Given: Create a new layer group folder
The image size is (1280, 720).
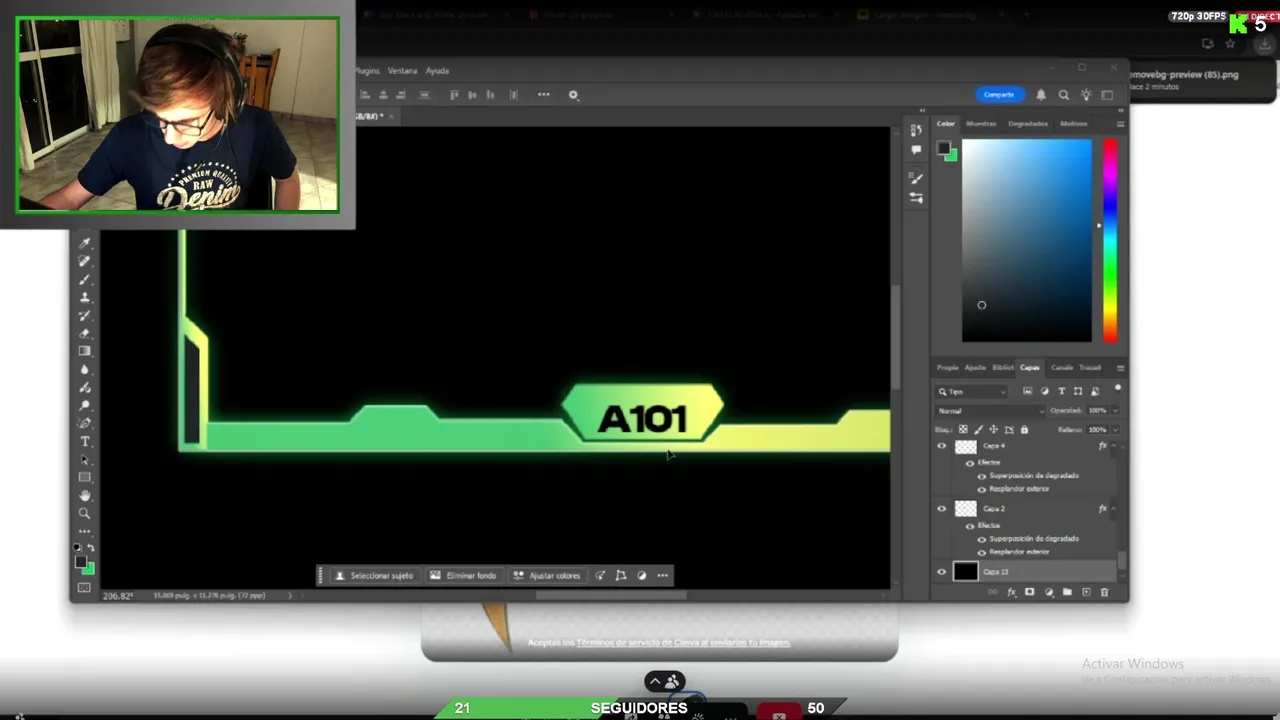Looking at the screenshot, I should 1067,592.
